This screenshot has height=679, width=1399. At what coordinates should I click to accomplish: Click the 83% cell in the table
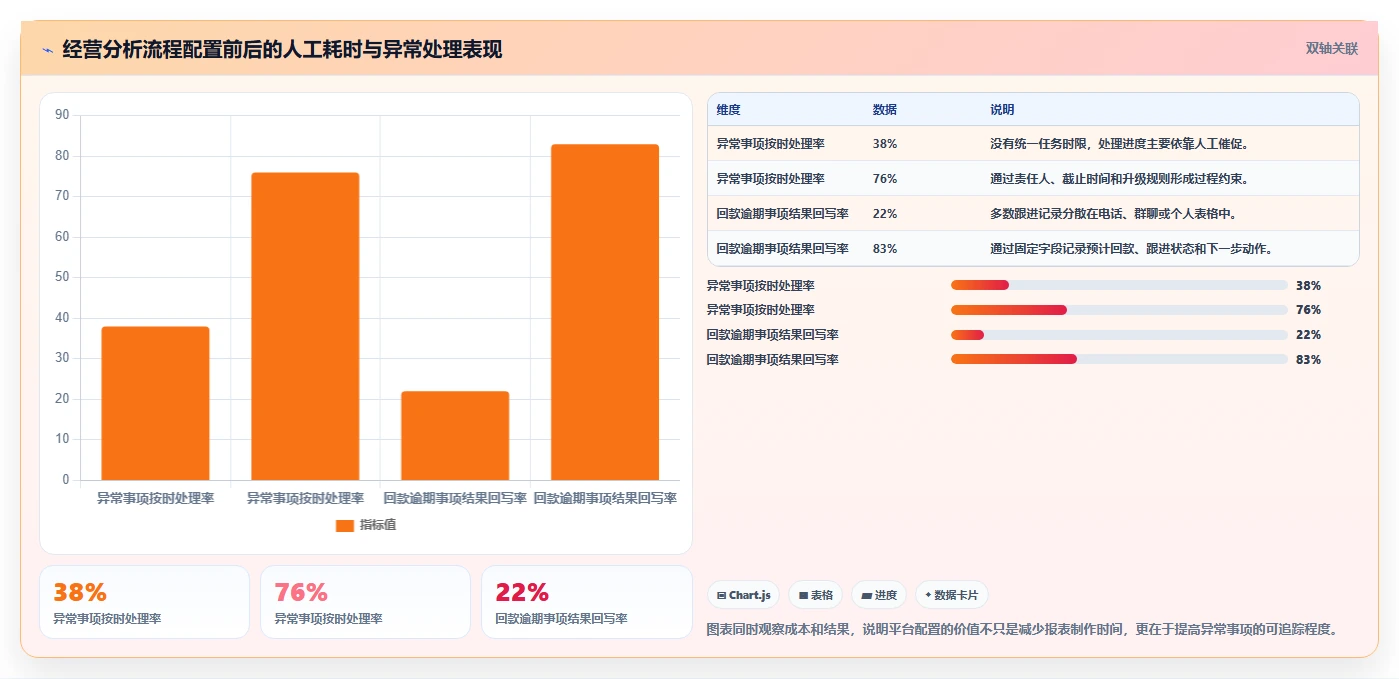click(885, 249)
